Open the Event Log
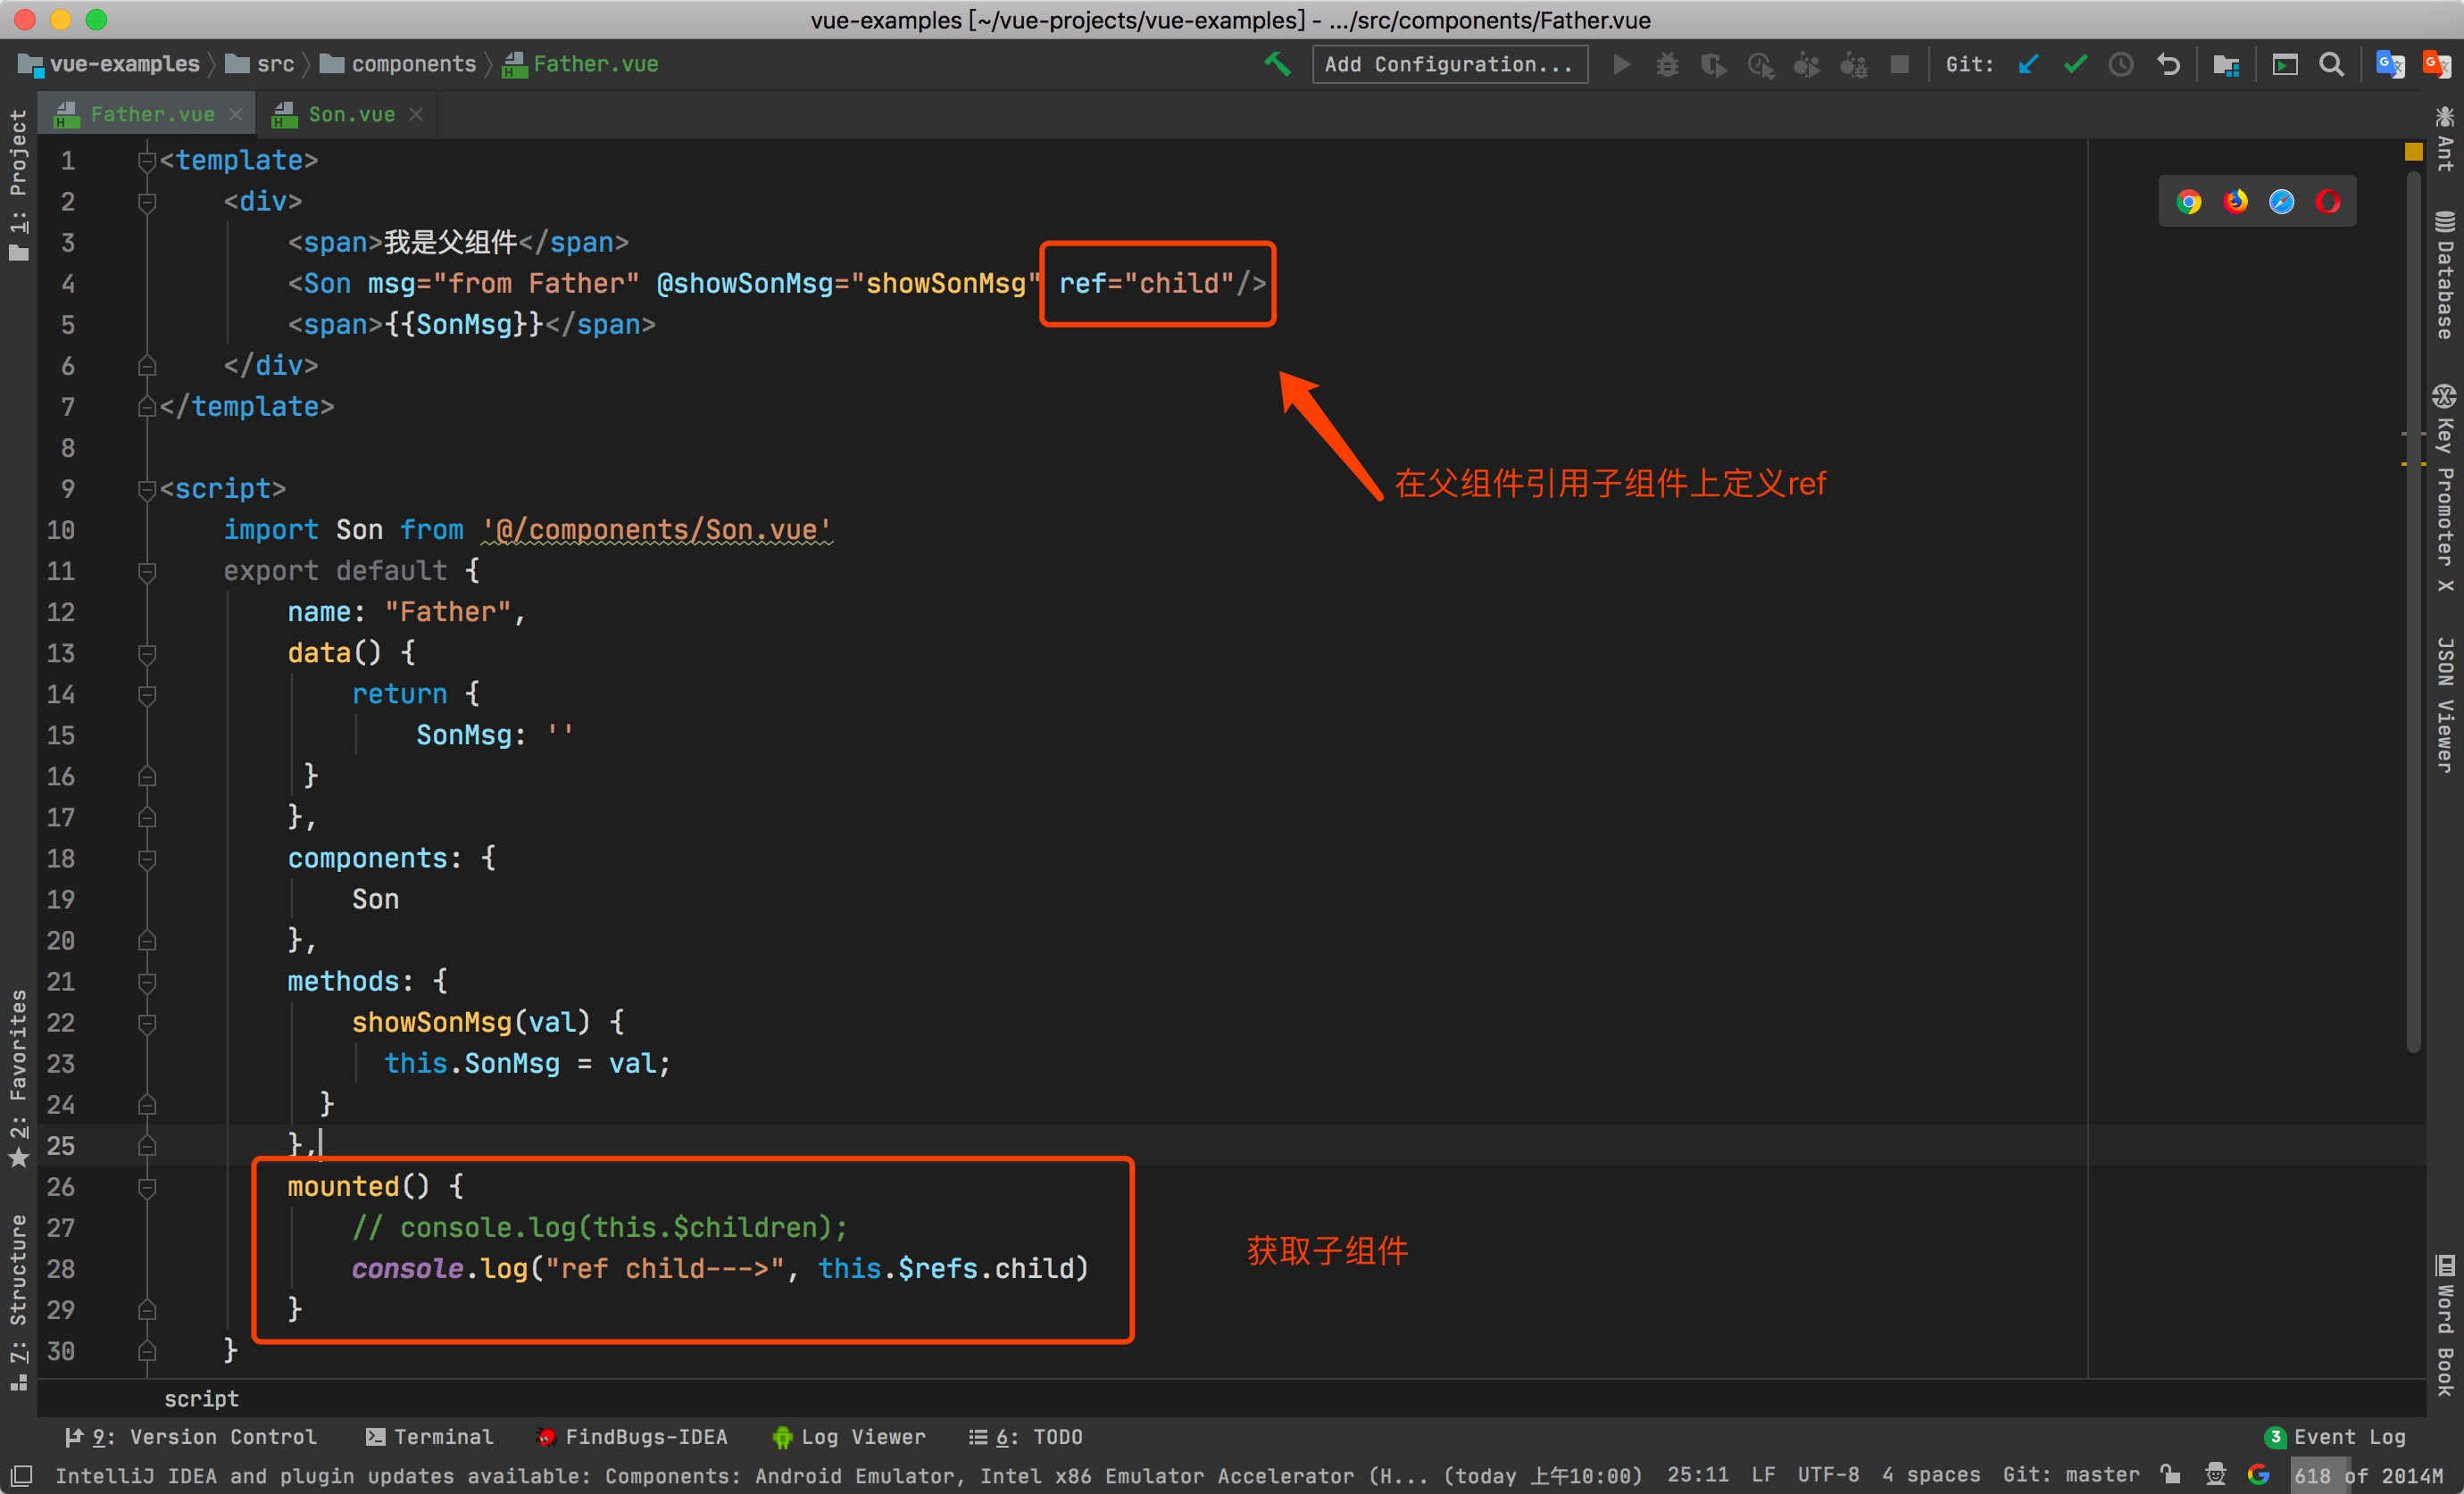The height and width of the screenshot is (1494, 2464). point(2336,1436)
